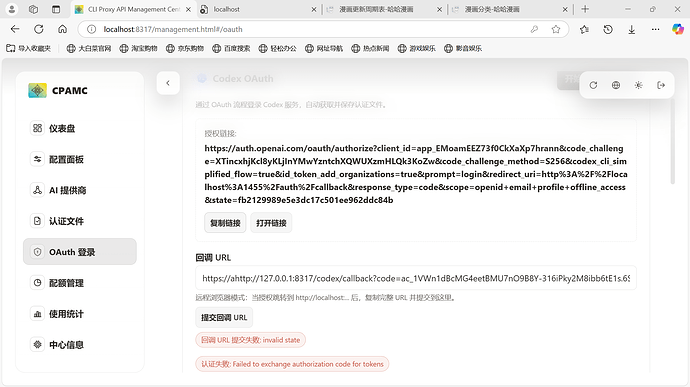Open the 游戏娱乐 bookmark
This screenshot has width=690, height=387.
click(416, 48)
